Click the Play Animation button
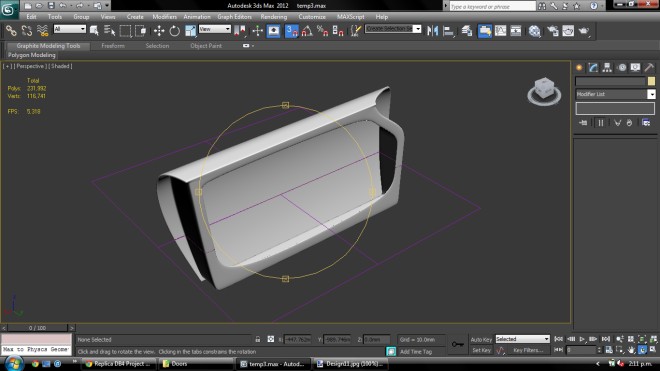The image size is (660, 371). click(x=582, y=339)
